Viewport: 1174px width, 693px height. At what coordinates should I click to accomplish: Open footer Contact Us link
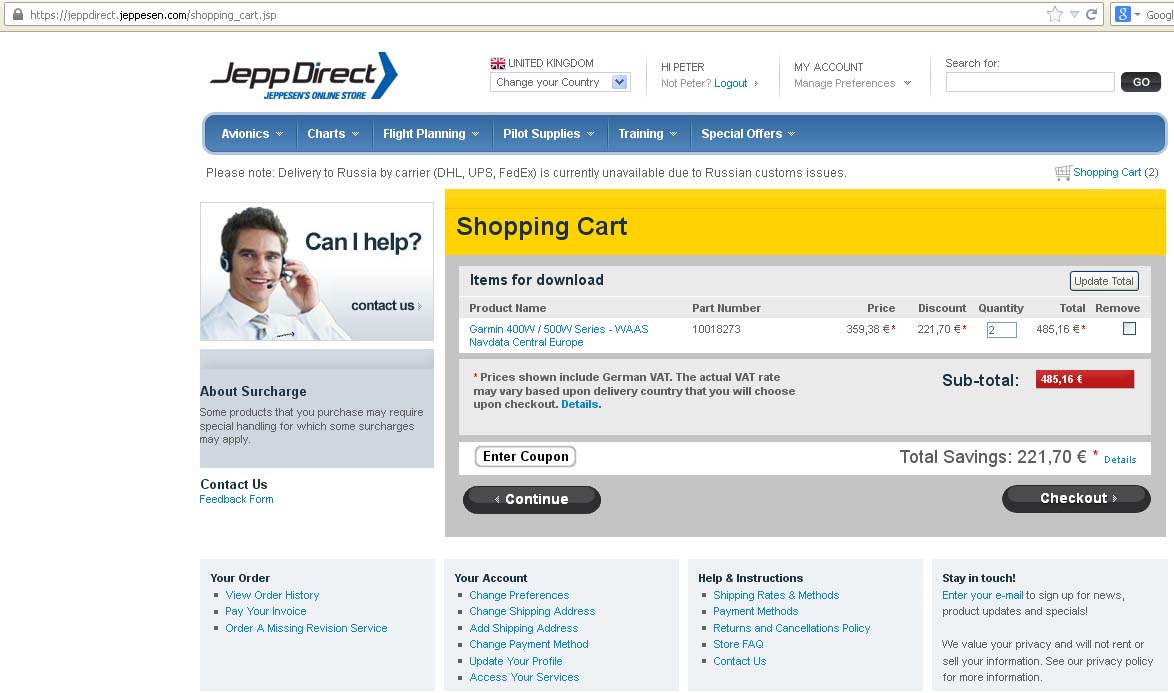(740, 661)
